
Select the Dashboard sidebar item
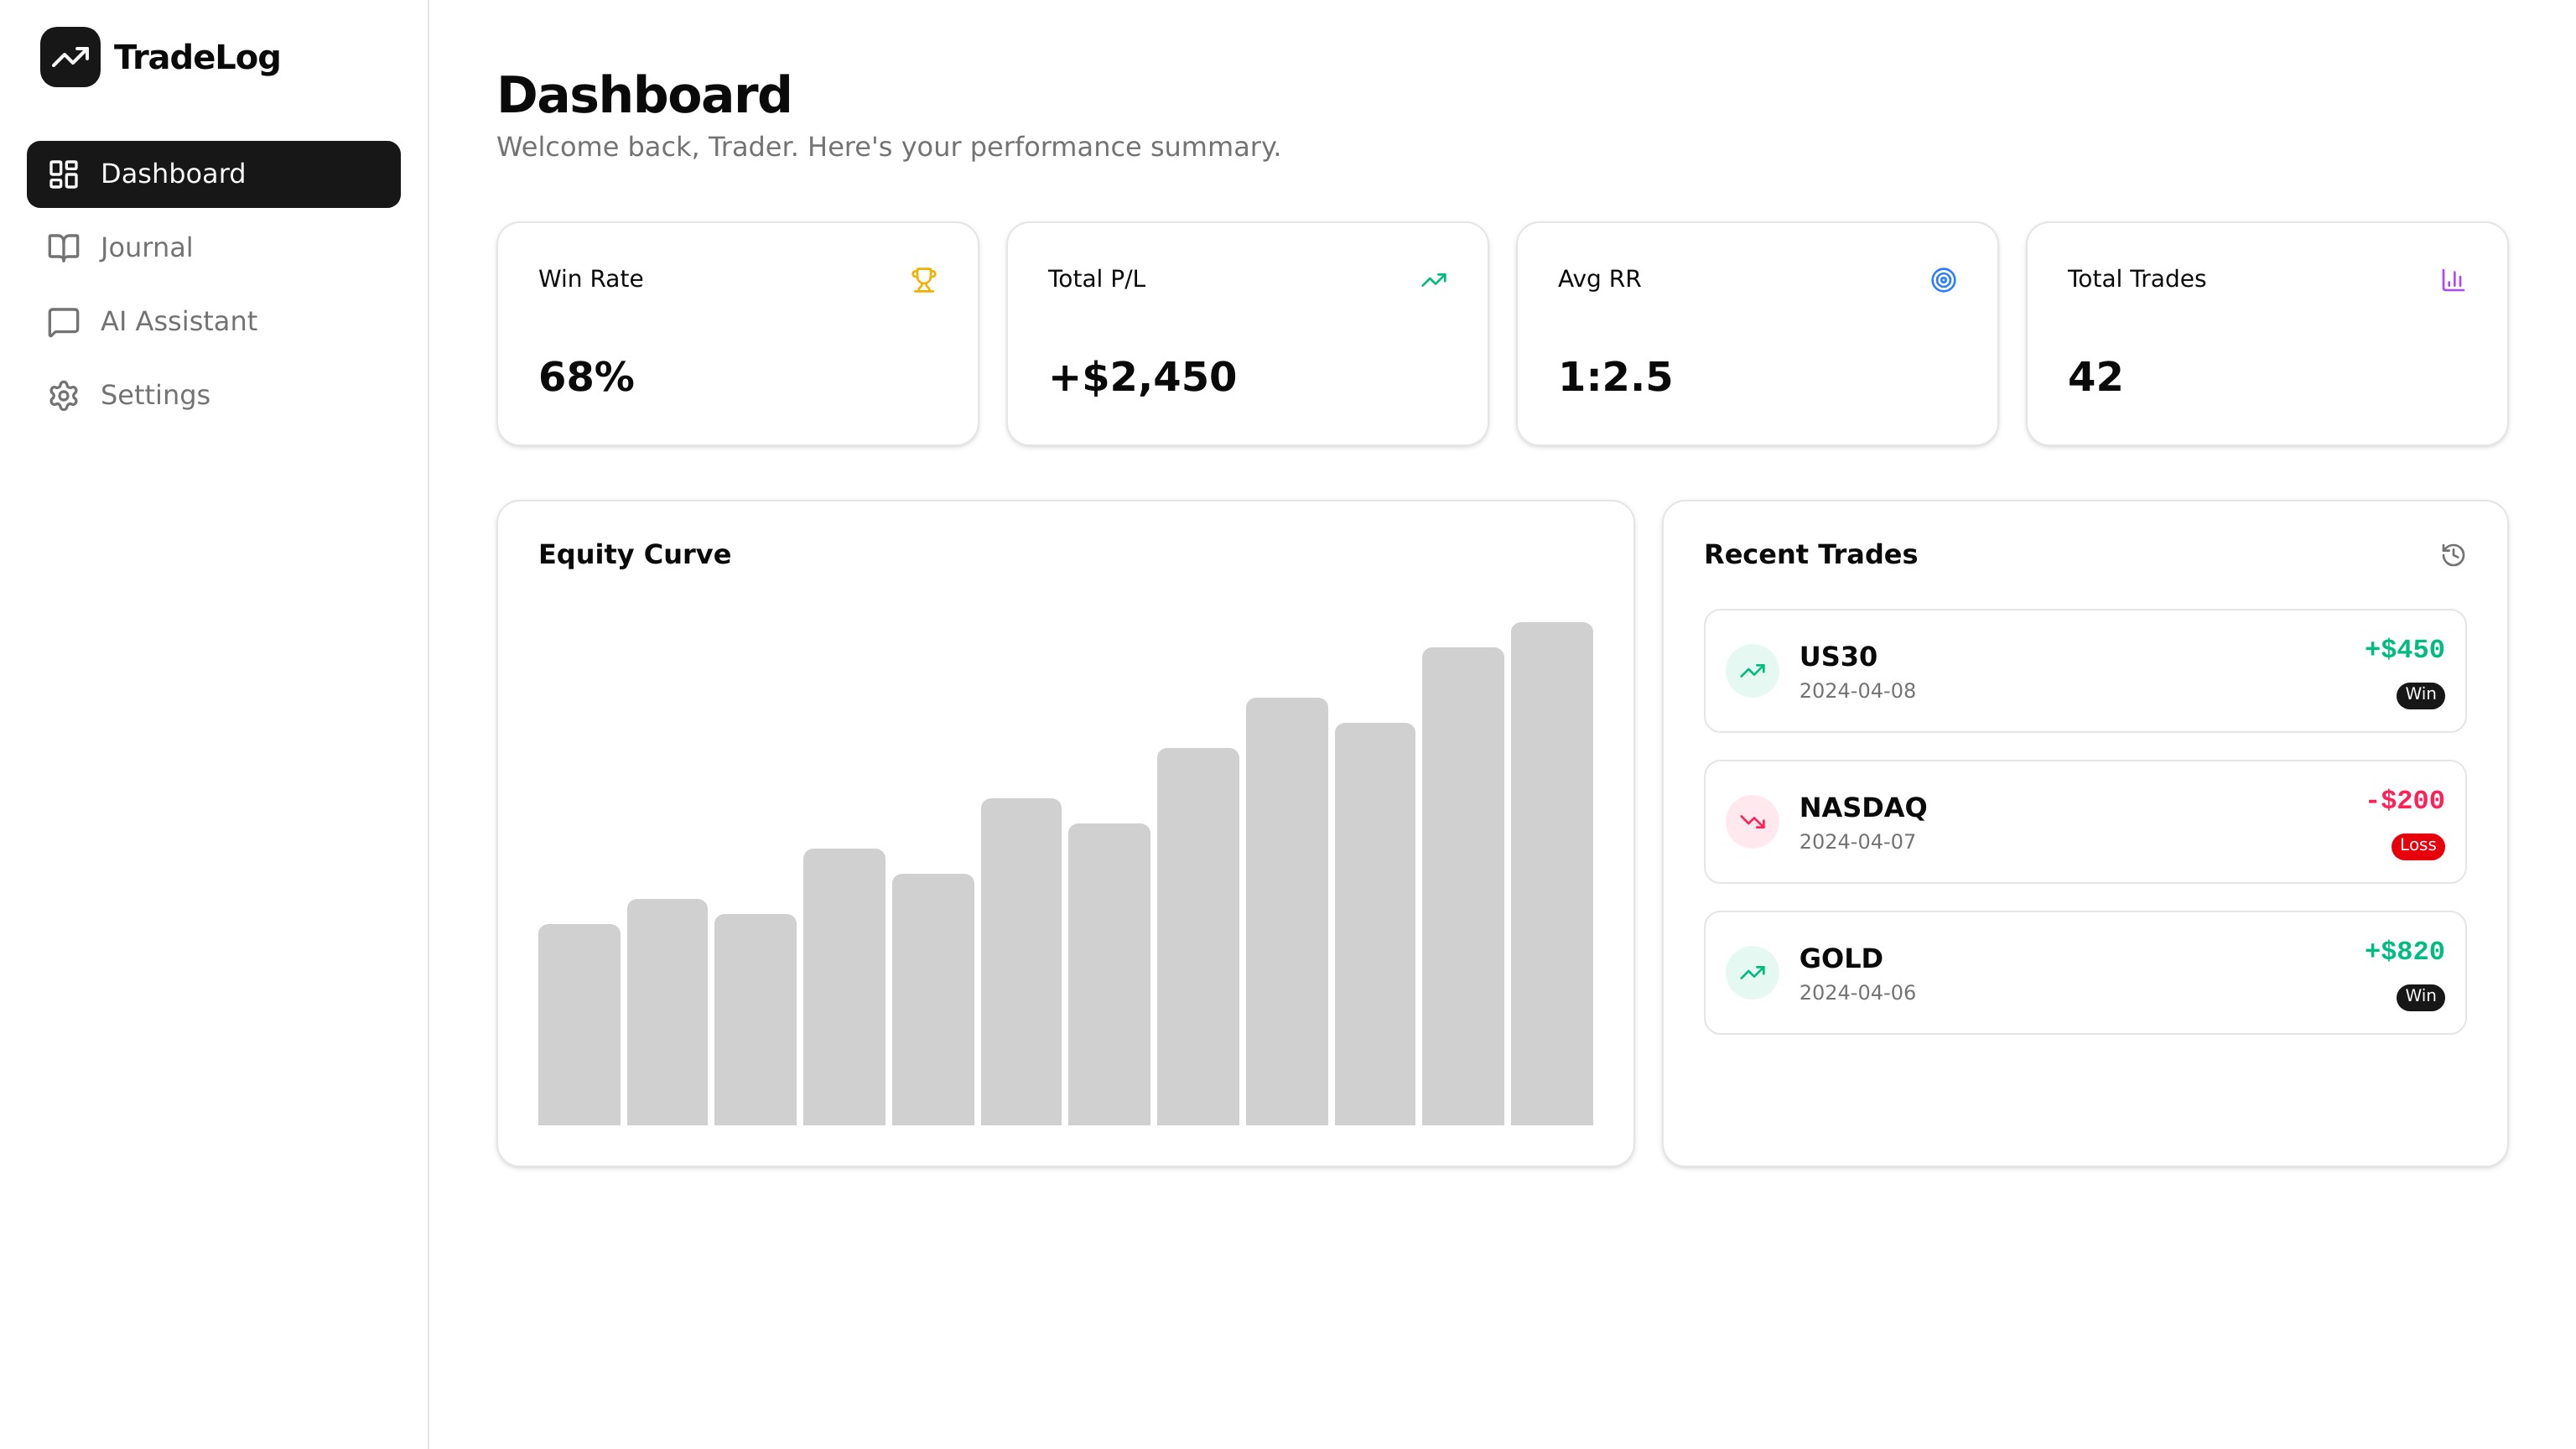pyautogui.click(x=213, y=174)
